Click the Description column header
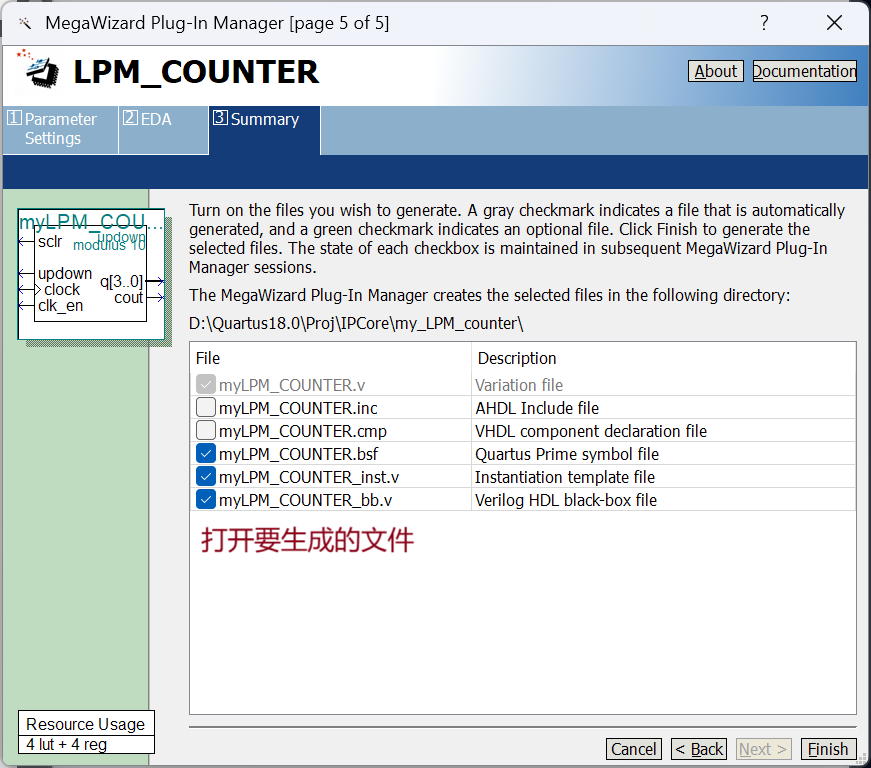 tap(517, 358)
